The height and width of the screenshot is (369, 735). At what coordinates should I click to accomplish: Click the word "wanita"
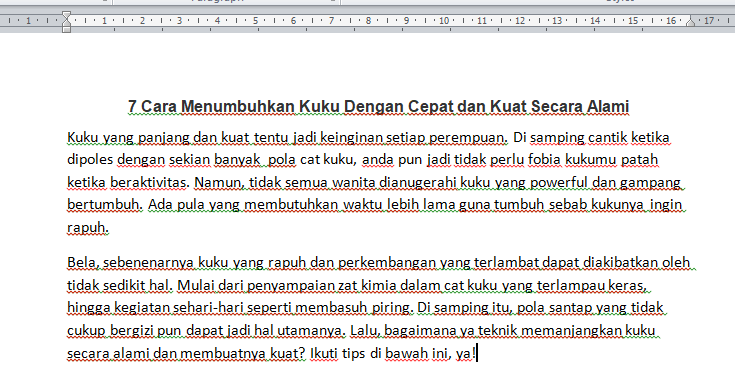pyautogui.click(x=354, y=182)
